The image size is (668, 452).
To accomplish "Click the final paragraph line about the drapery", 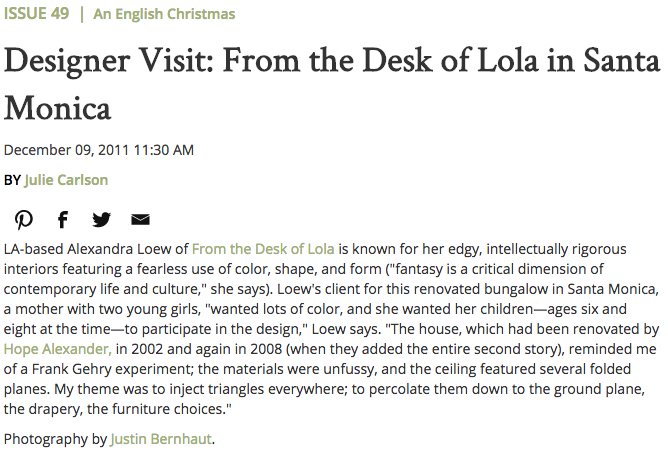I will [x=118, y=410].
